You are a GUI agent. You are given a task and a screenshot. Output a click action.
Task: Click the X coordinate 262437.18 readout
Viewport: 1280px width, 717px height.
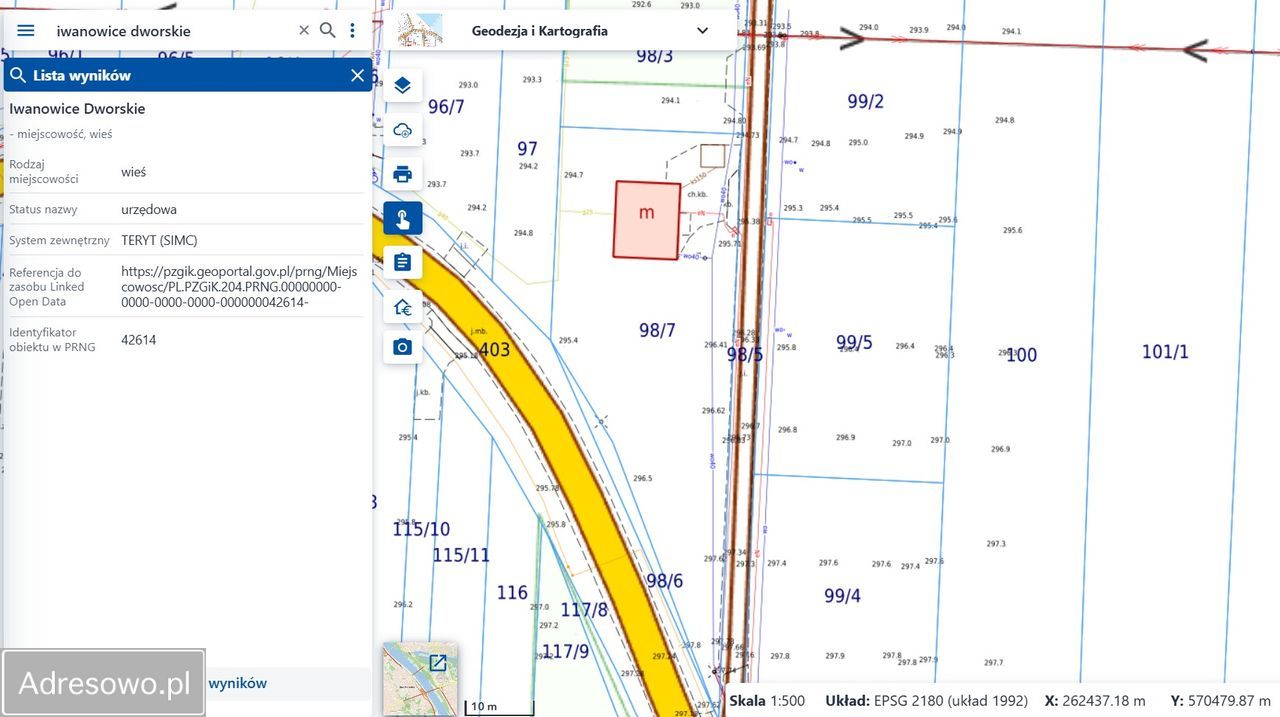[1095, 701]
